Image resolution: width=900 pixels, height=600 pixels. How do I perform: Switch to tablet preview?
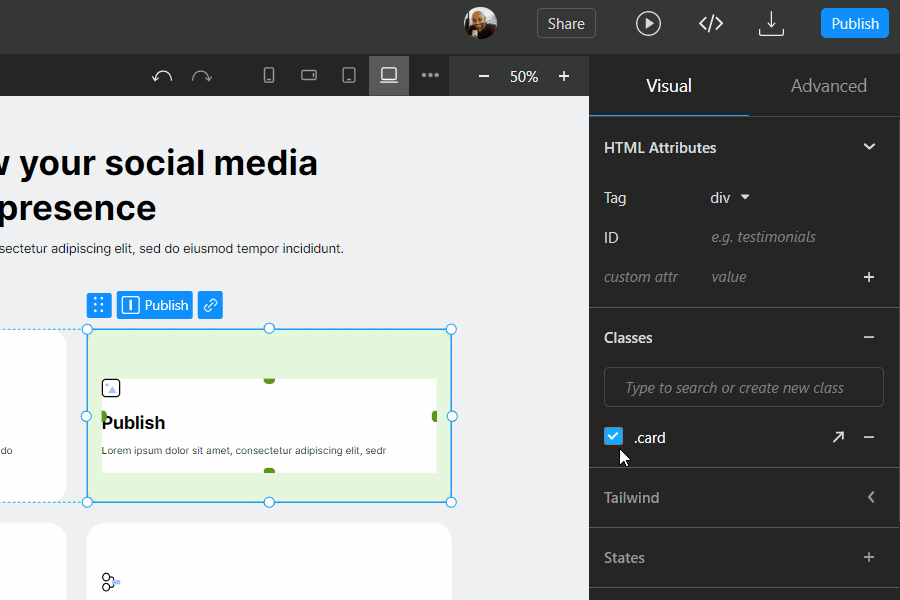coord(348,75)
